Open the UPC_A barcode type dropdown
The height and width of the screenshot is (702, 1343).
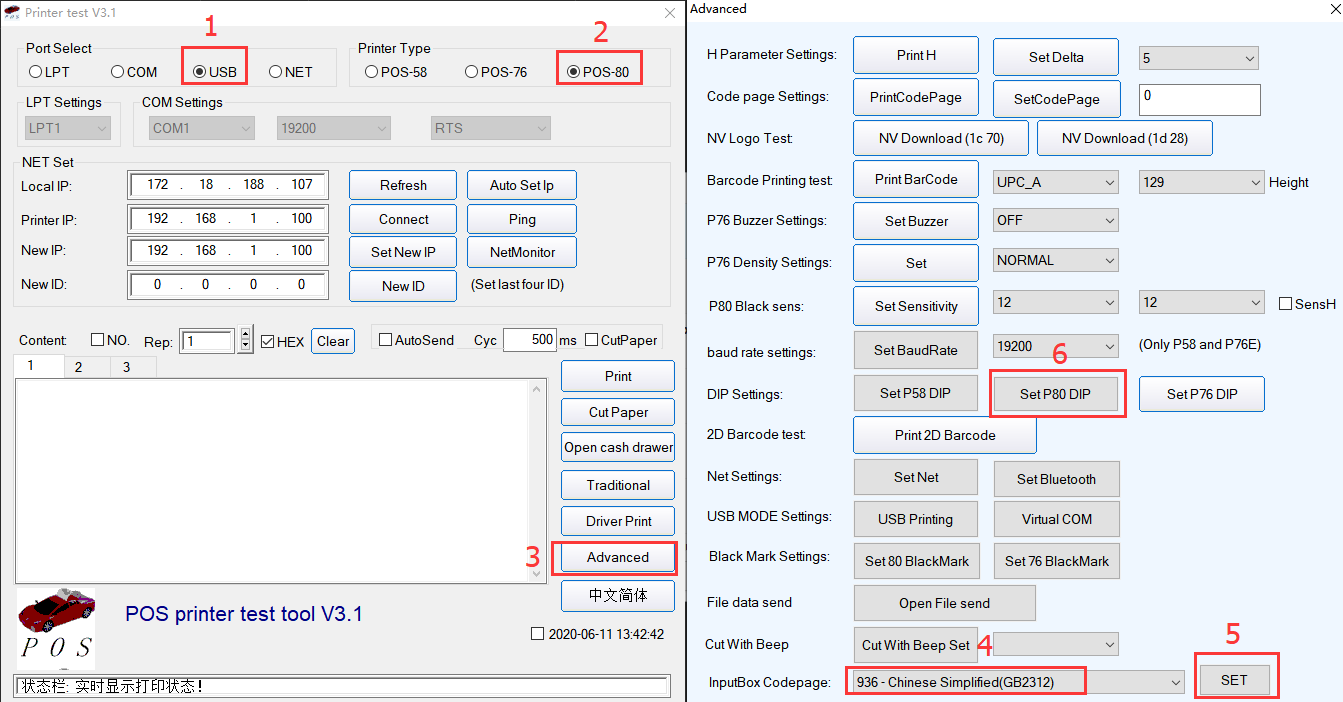[1055, 182]
